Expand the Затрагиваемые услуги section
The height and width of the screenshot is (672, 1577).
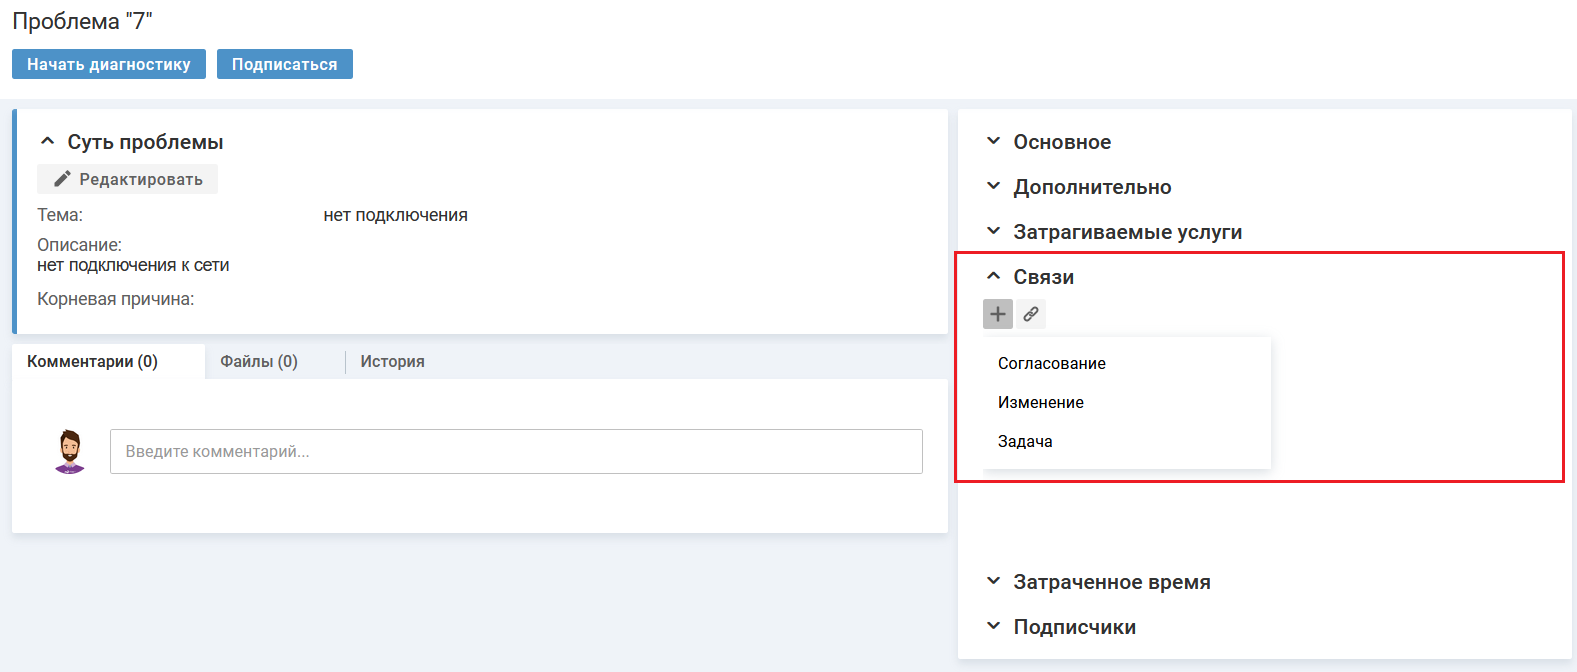(993, 232)
